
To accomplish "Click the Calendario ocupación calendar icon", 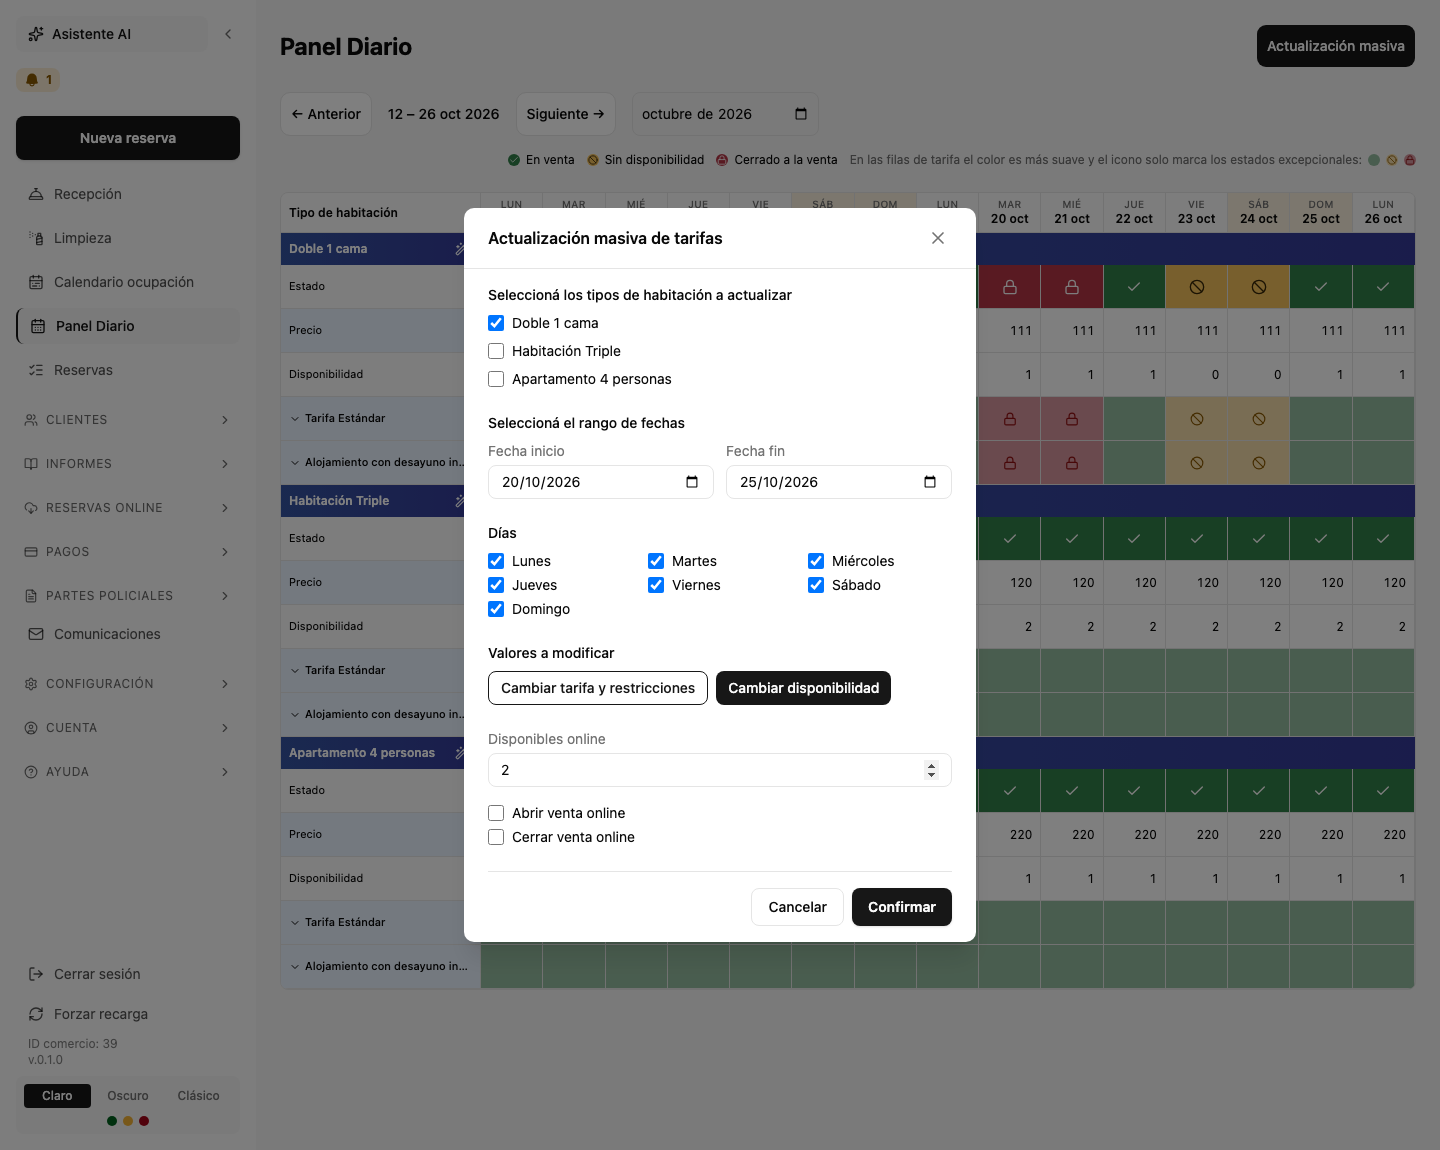I will point(36,282).
